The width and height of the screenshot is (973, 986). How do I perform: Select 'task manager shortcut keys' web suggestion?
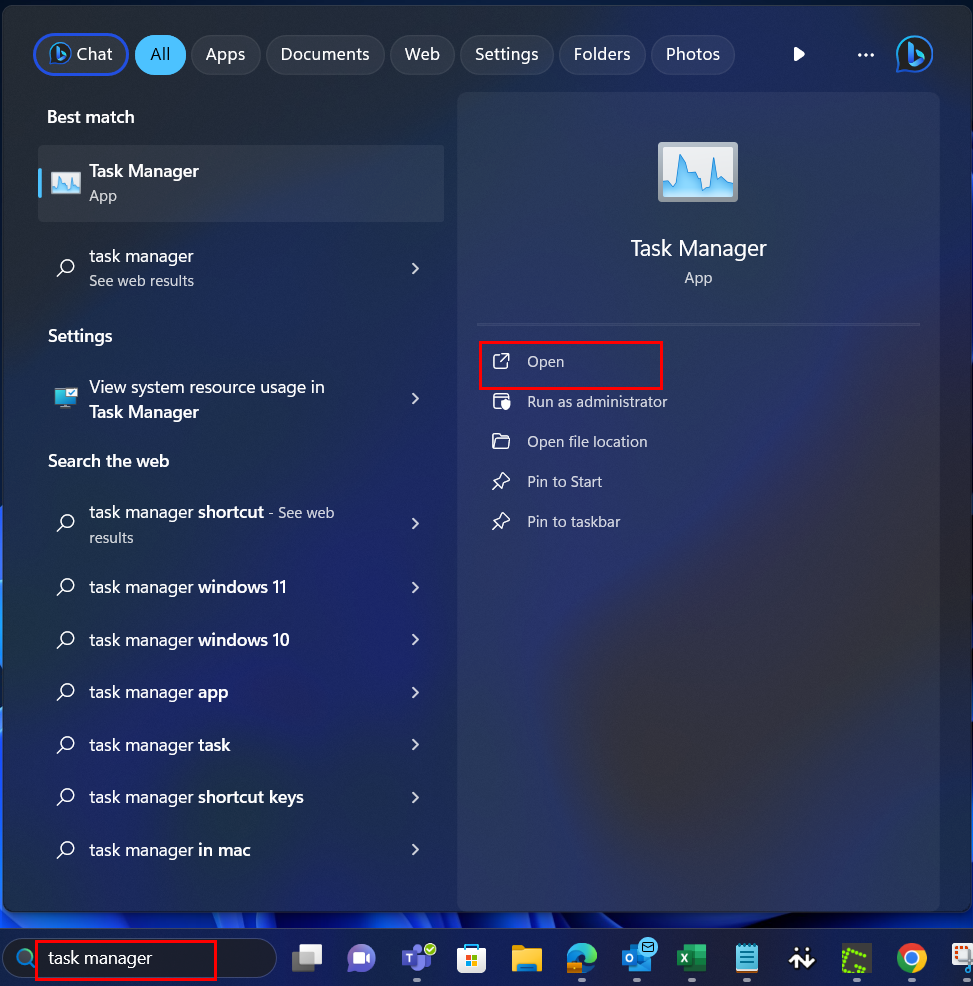tap(241, 797)
